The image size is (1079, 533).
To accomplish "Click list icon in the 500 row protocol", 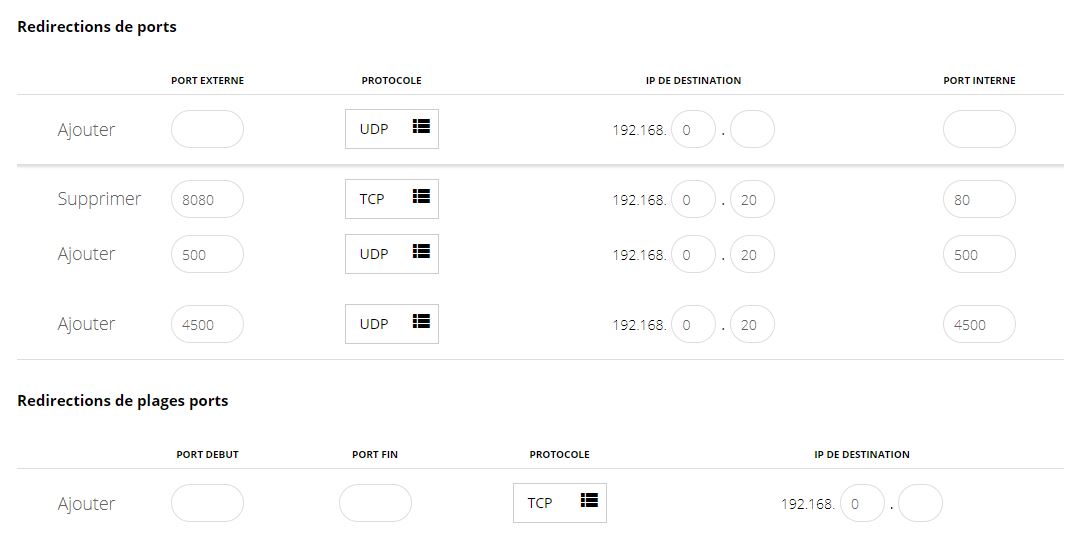I will [421, 253].
